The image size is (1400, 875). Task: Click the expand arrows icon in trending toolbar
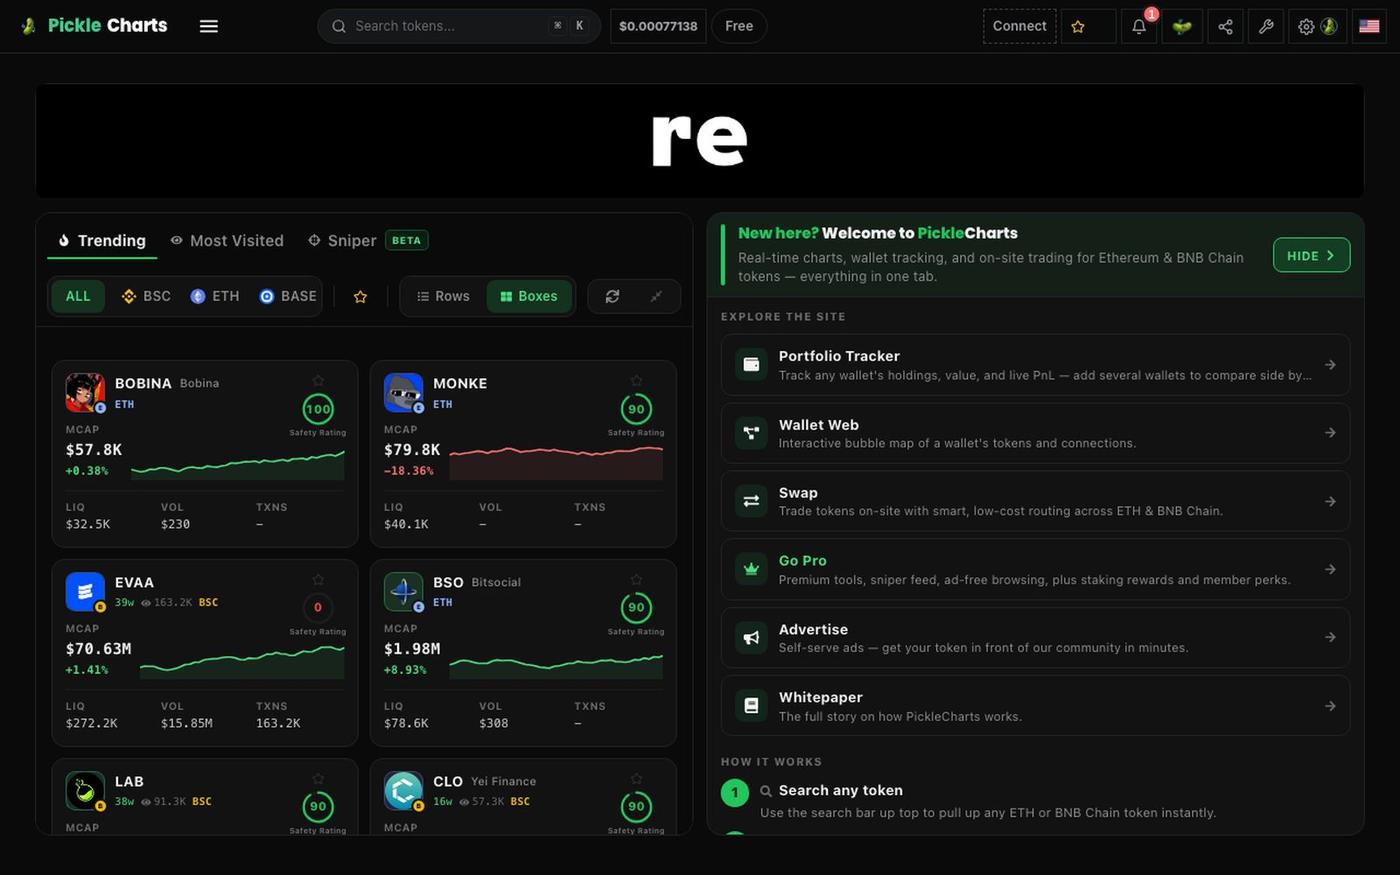(656, 296)
